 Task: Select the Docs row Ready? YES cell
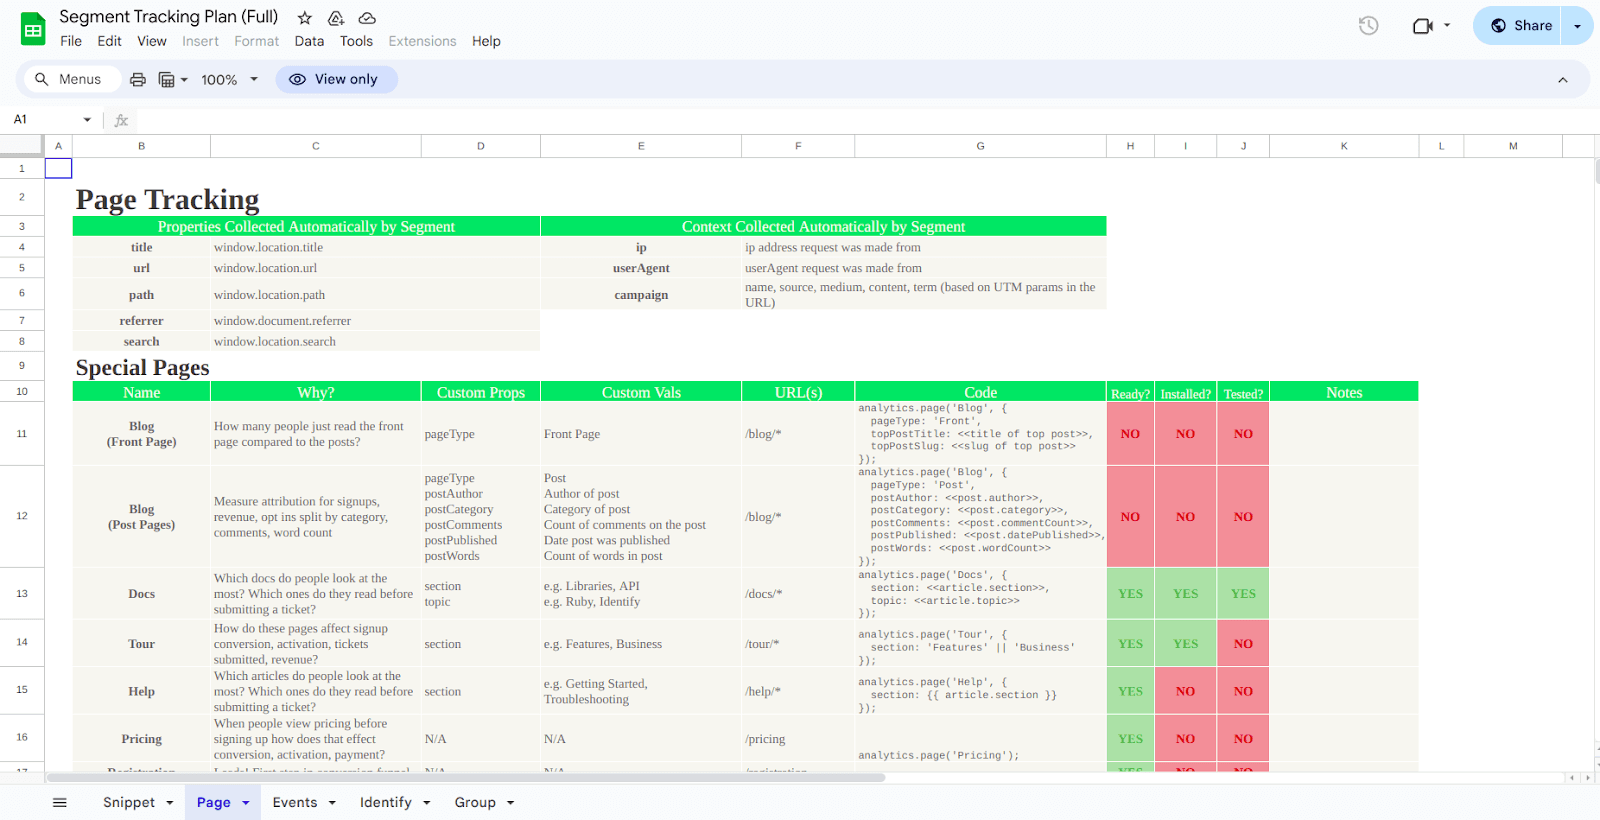coord(1130,594)
